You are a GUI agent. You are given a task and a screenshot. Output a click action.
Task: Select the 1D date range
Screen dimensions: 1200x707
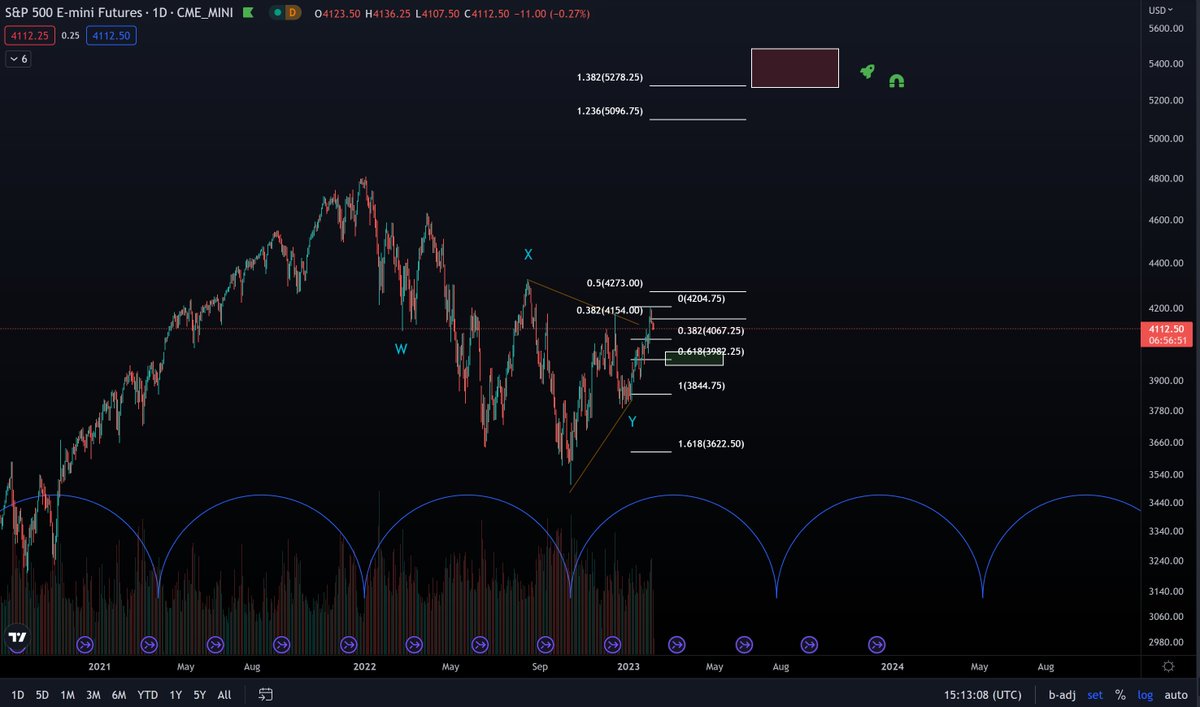17,694
